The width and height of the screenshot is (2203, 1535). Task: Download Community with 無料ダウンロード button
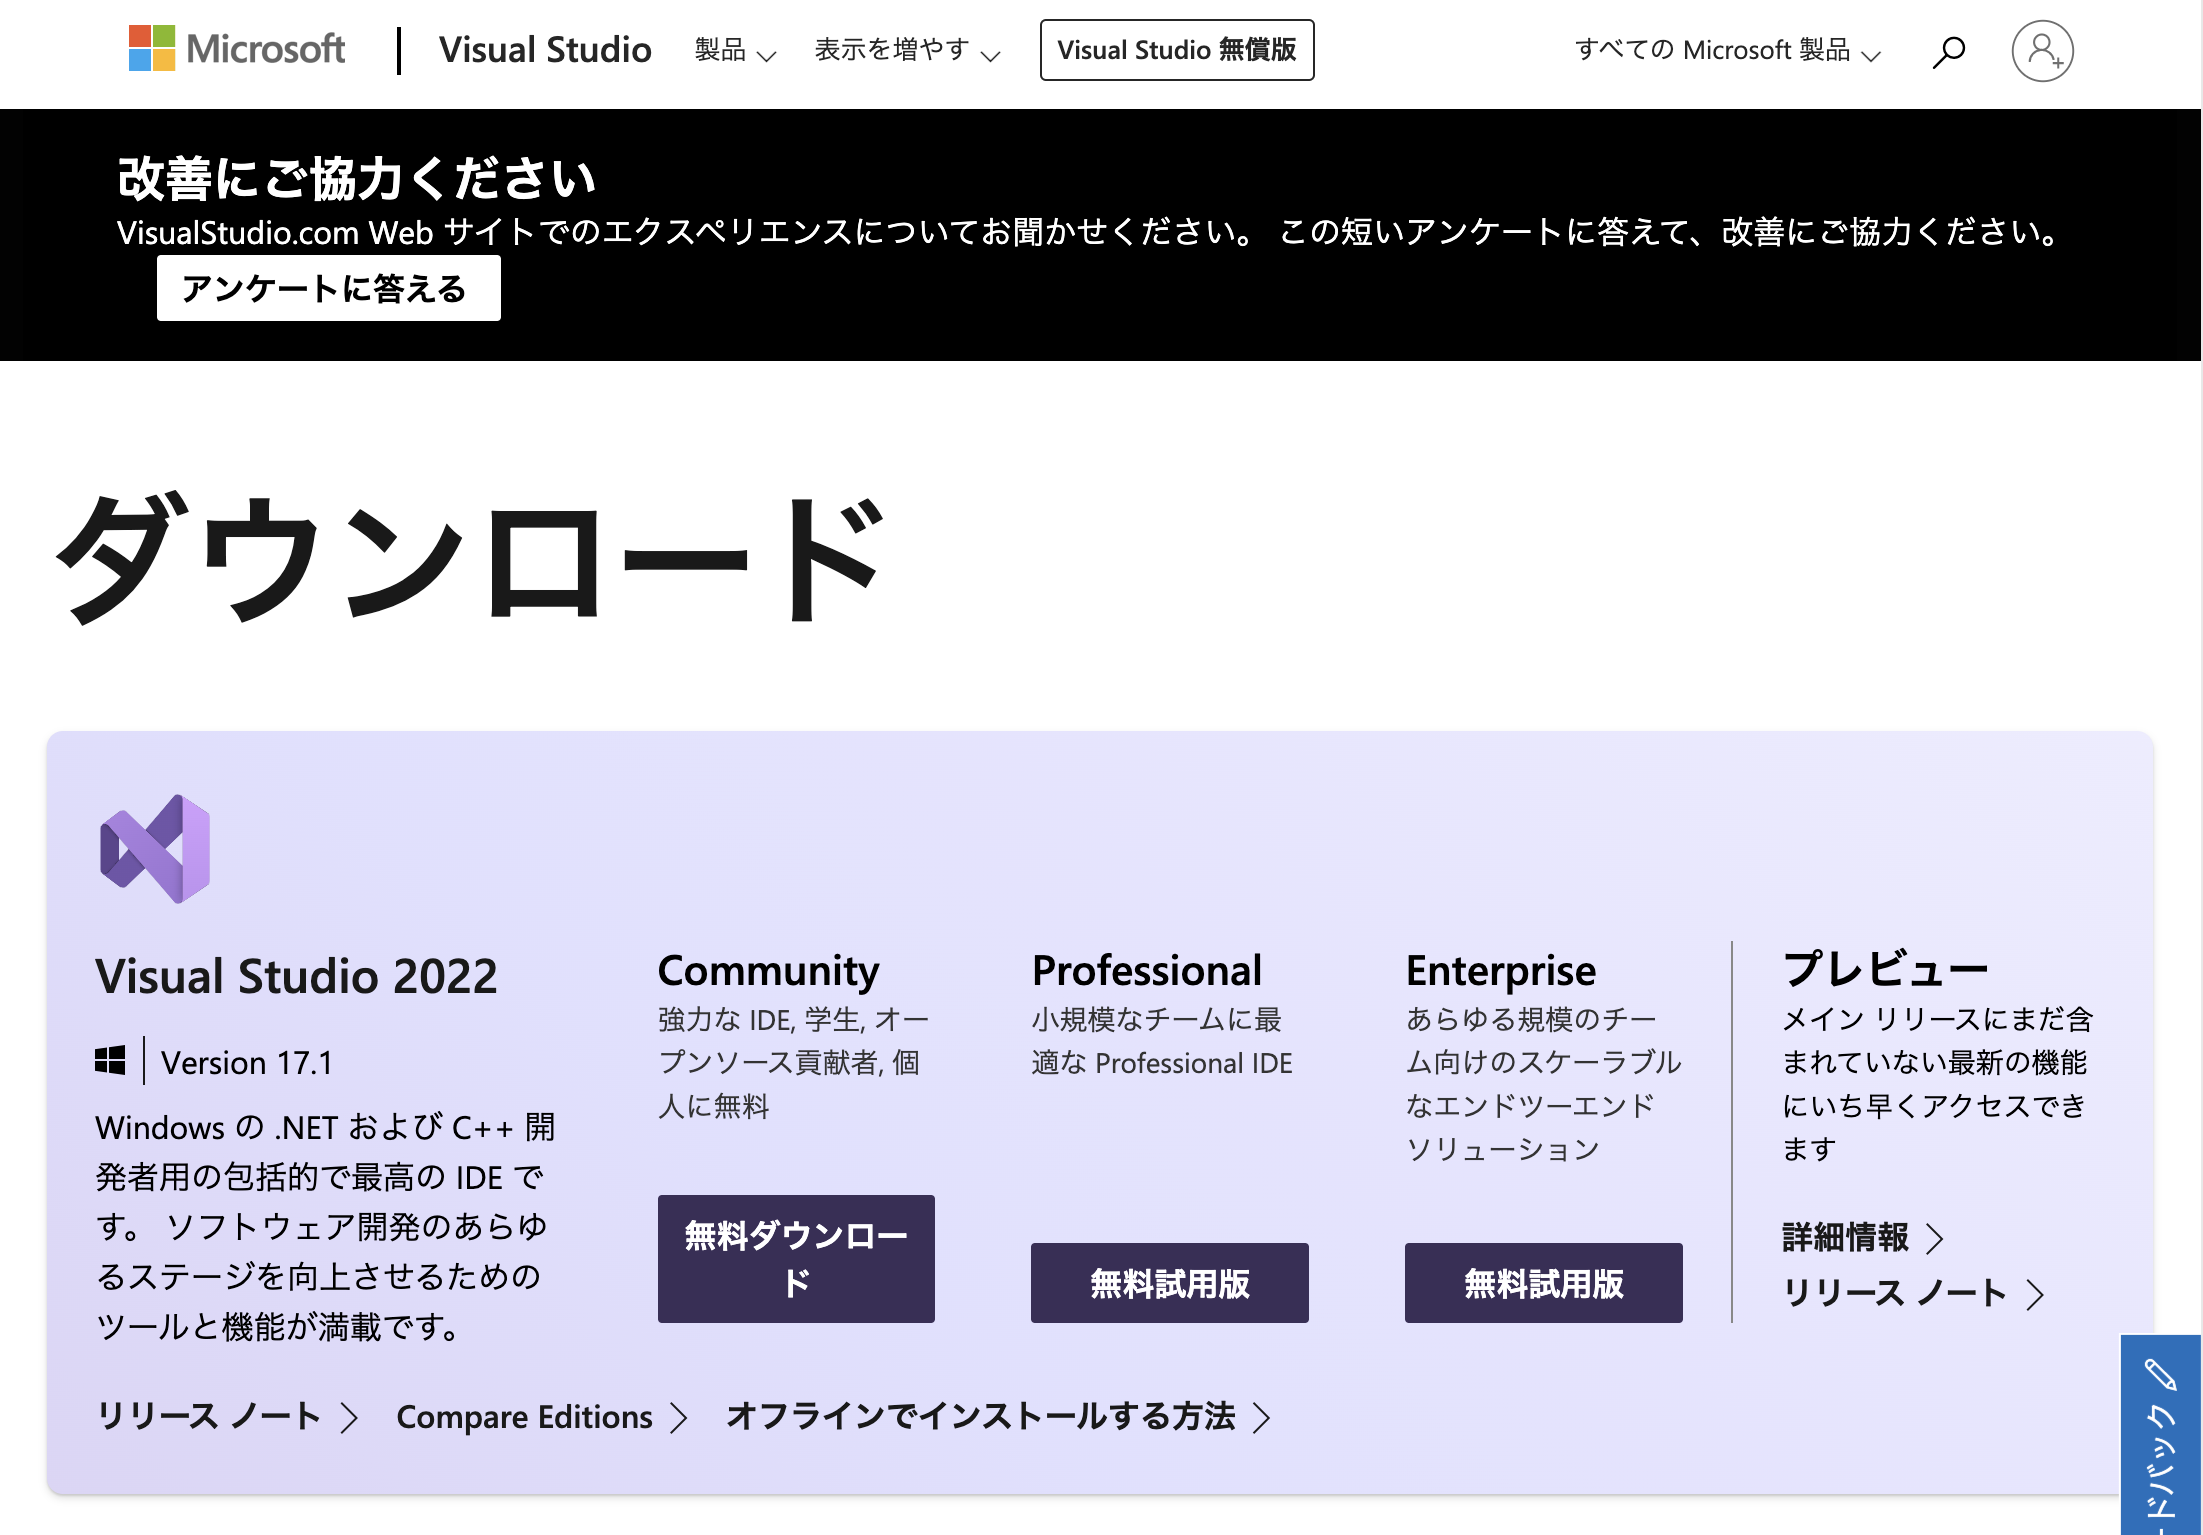point(796,1259)
